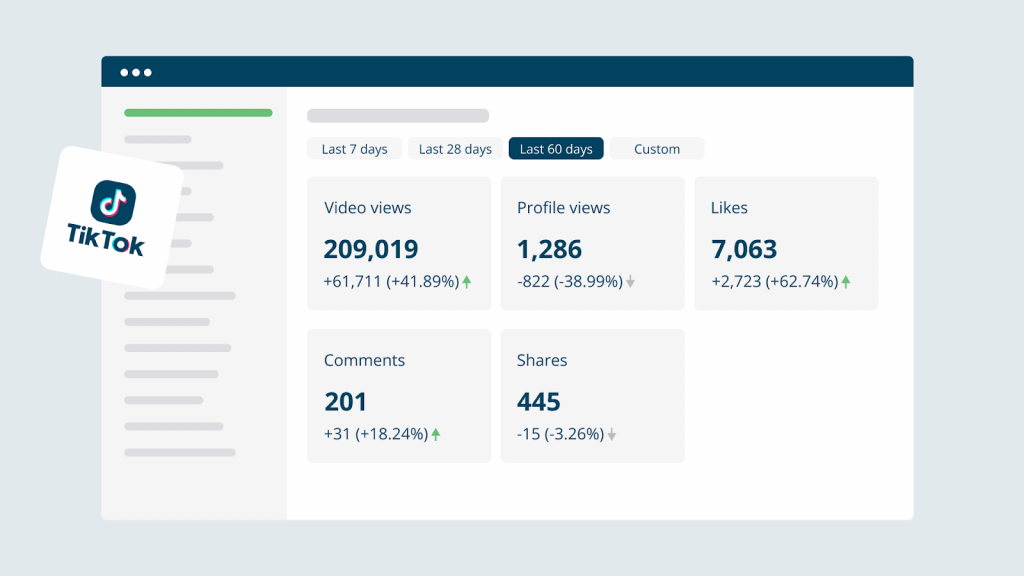The width and height of the screenshot is (1024, 576).
Task: Toggle the highlighted Last 60 days selection off
Action: point(556,148)
